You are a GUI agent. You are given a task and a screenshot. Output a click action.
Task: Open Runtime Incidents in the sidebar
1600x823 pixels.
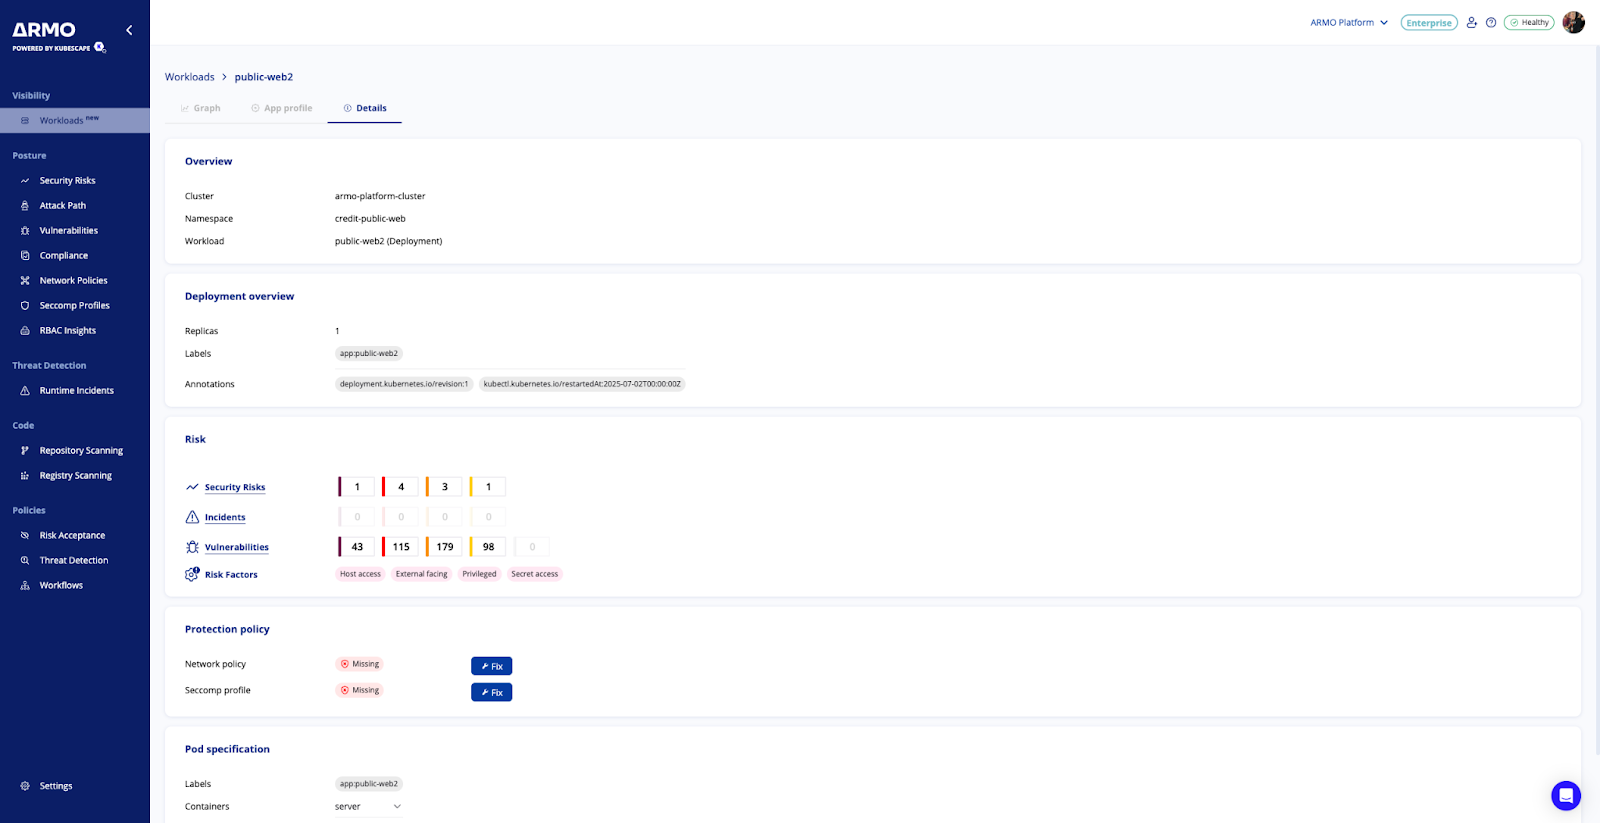(x=75, y=391)
